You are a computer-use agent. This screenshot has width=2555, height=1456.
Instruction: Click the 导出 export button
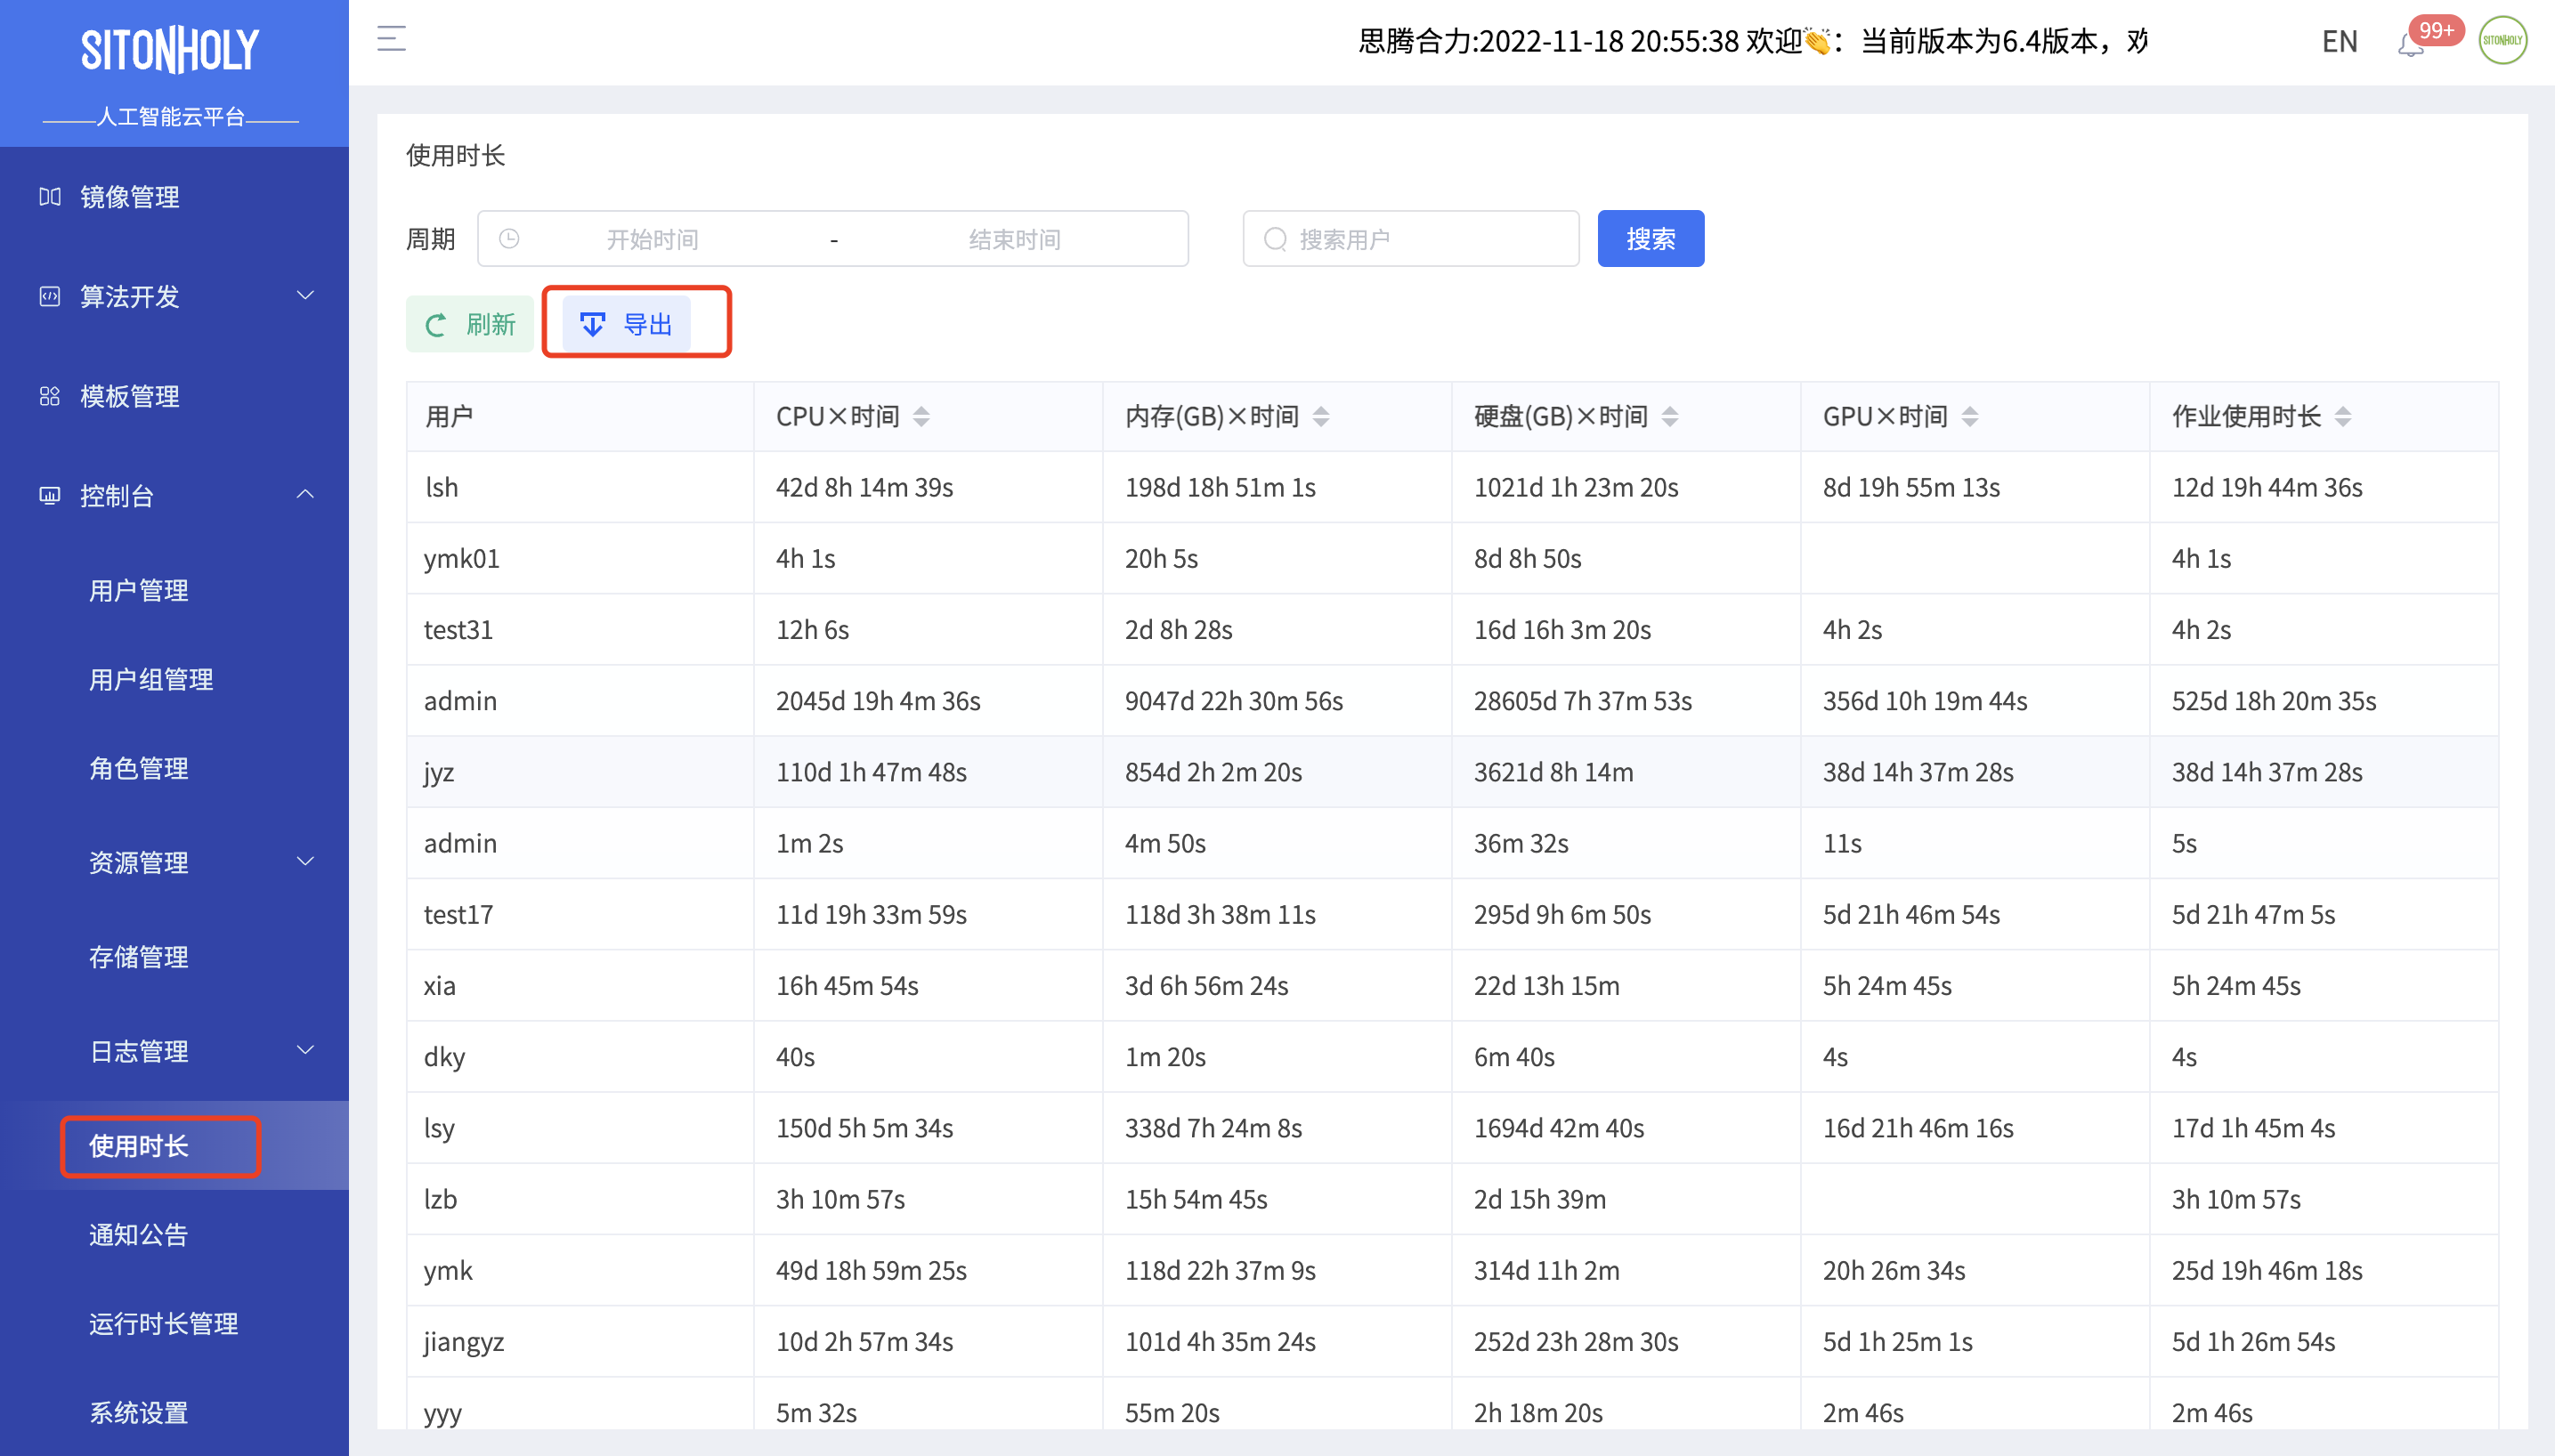pos(626,324)
